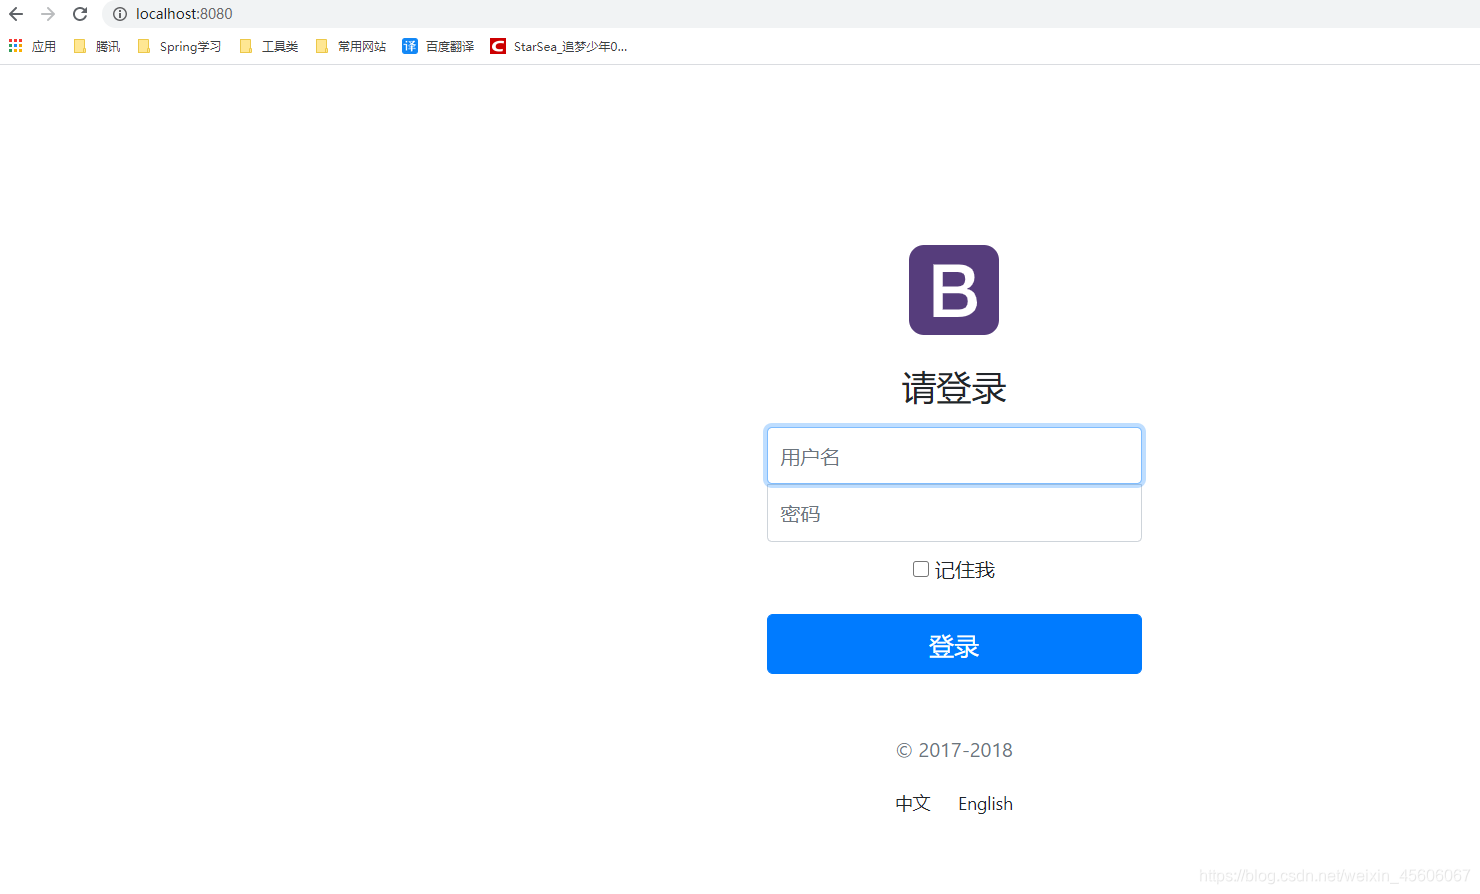Viewport: 1480px width, 894px height.
Task: Open the 常用网站 bookmark folder
Action: [351, 46]
